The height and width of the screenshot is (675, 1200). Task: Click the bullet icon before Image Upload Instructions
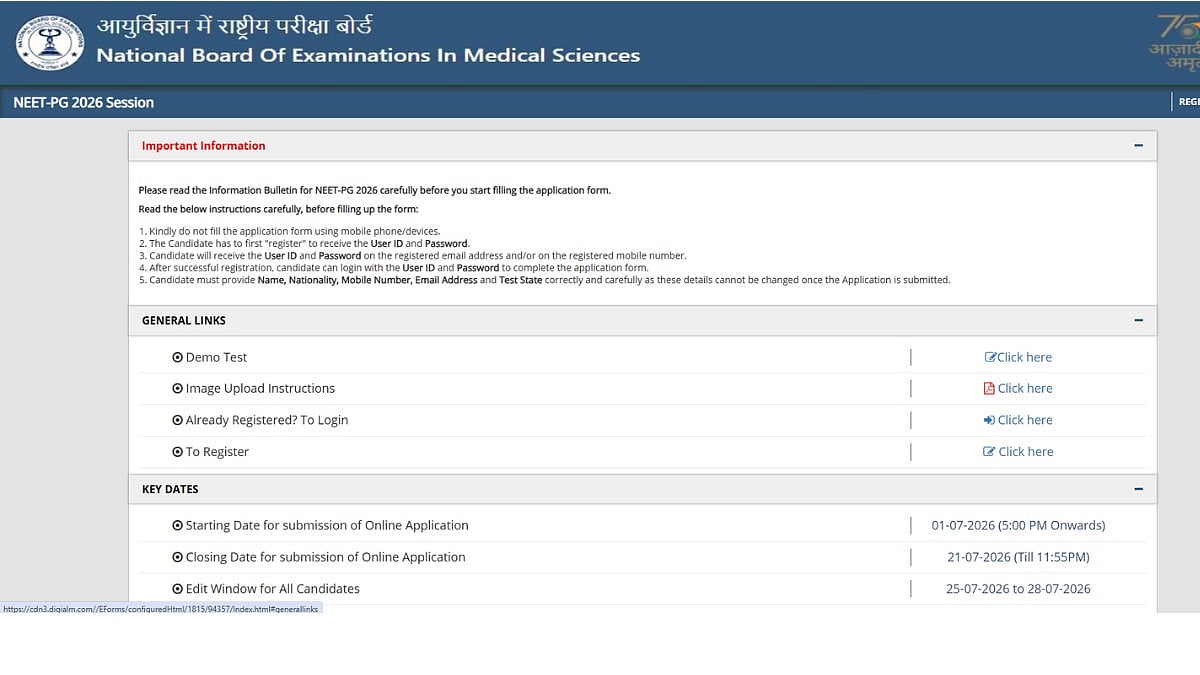pyautogui.click(x=177, y=388)
